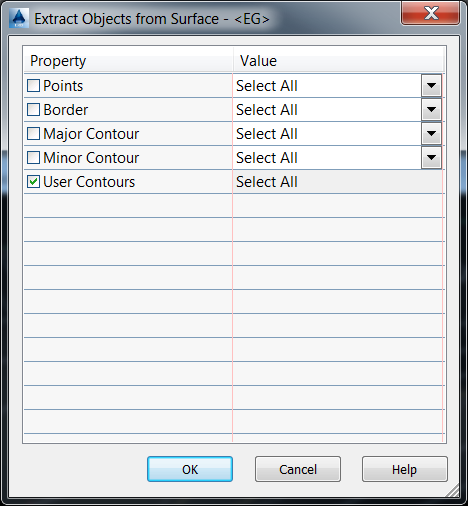
Task: Open Major Contour value dropdown arrow
Action: (x=431, y=134)
